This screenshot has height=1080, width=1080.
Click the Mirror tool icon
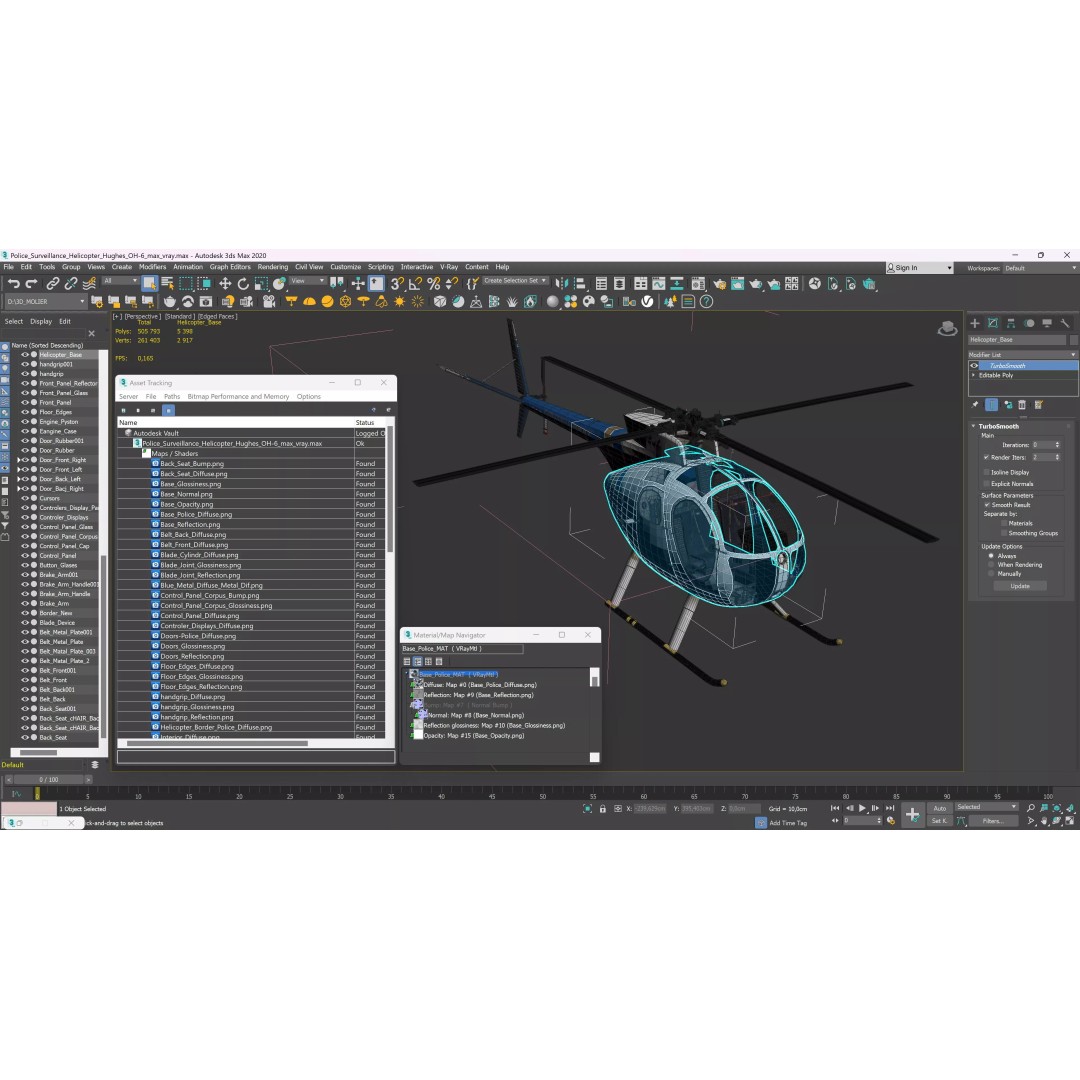click(562, 284)
